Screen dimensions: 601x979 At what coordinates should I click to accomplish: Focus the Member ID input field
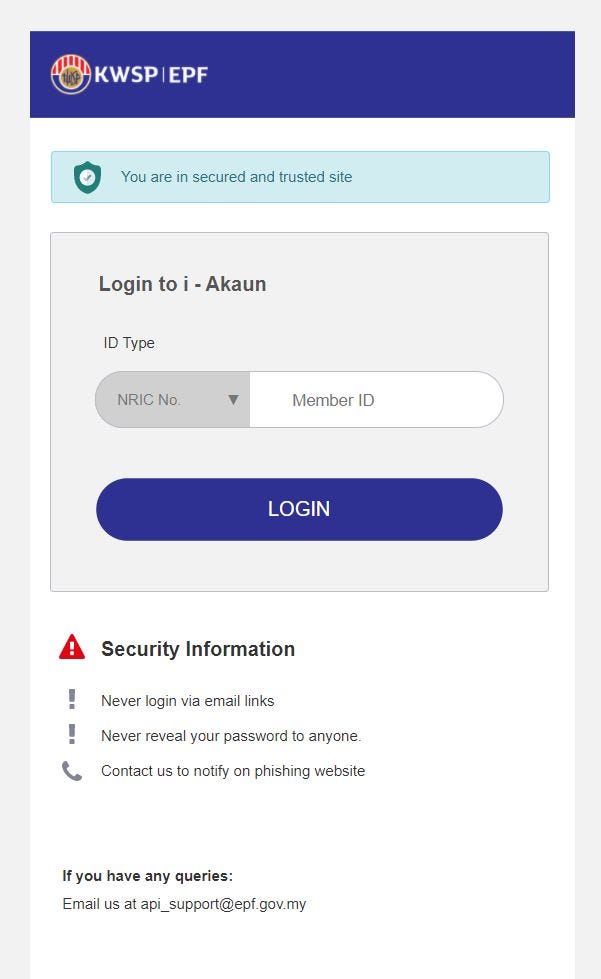(x=376, y=400)
